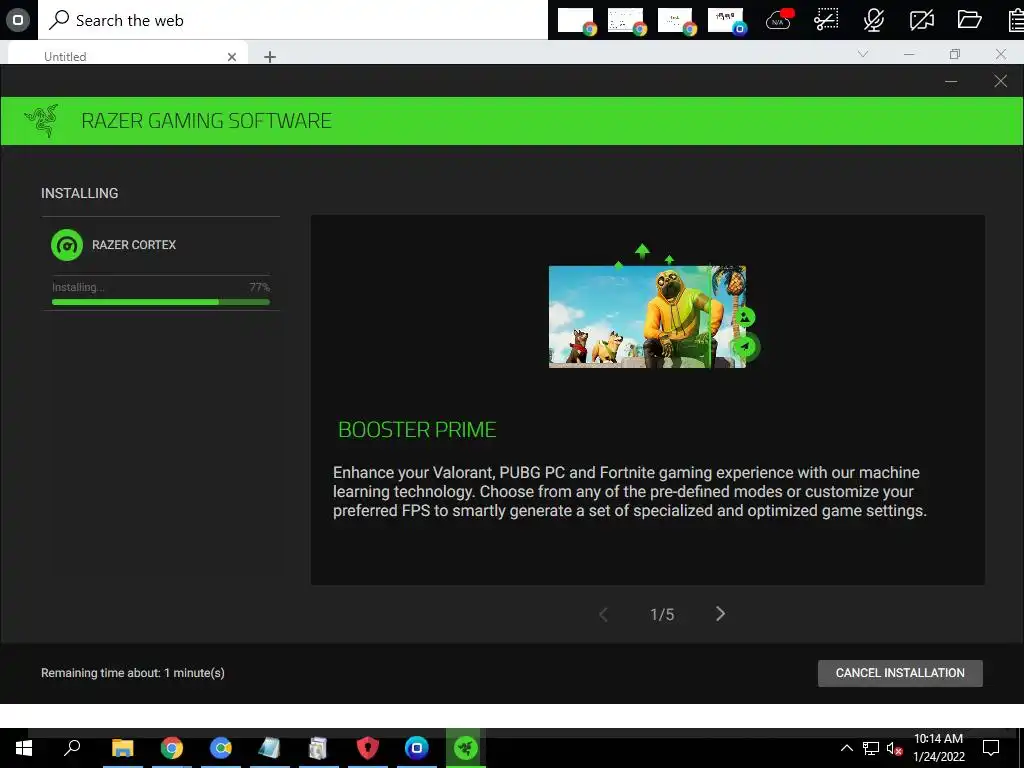Click the round home button in the top-left corner

18,20
